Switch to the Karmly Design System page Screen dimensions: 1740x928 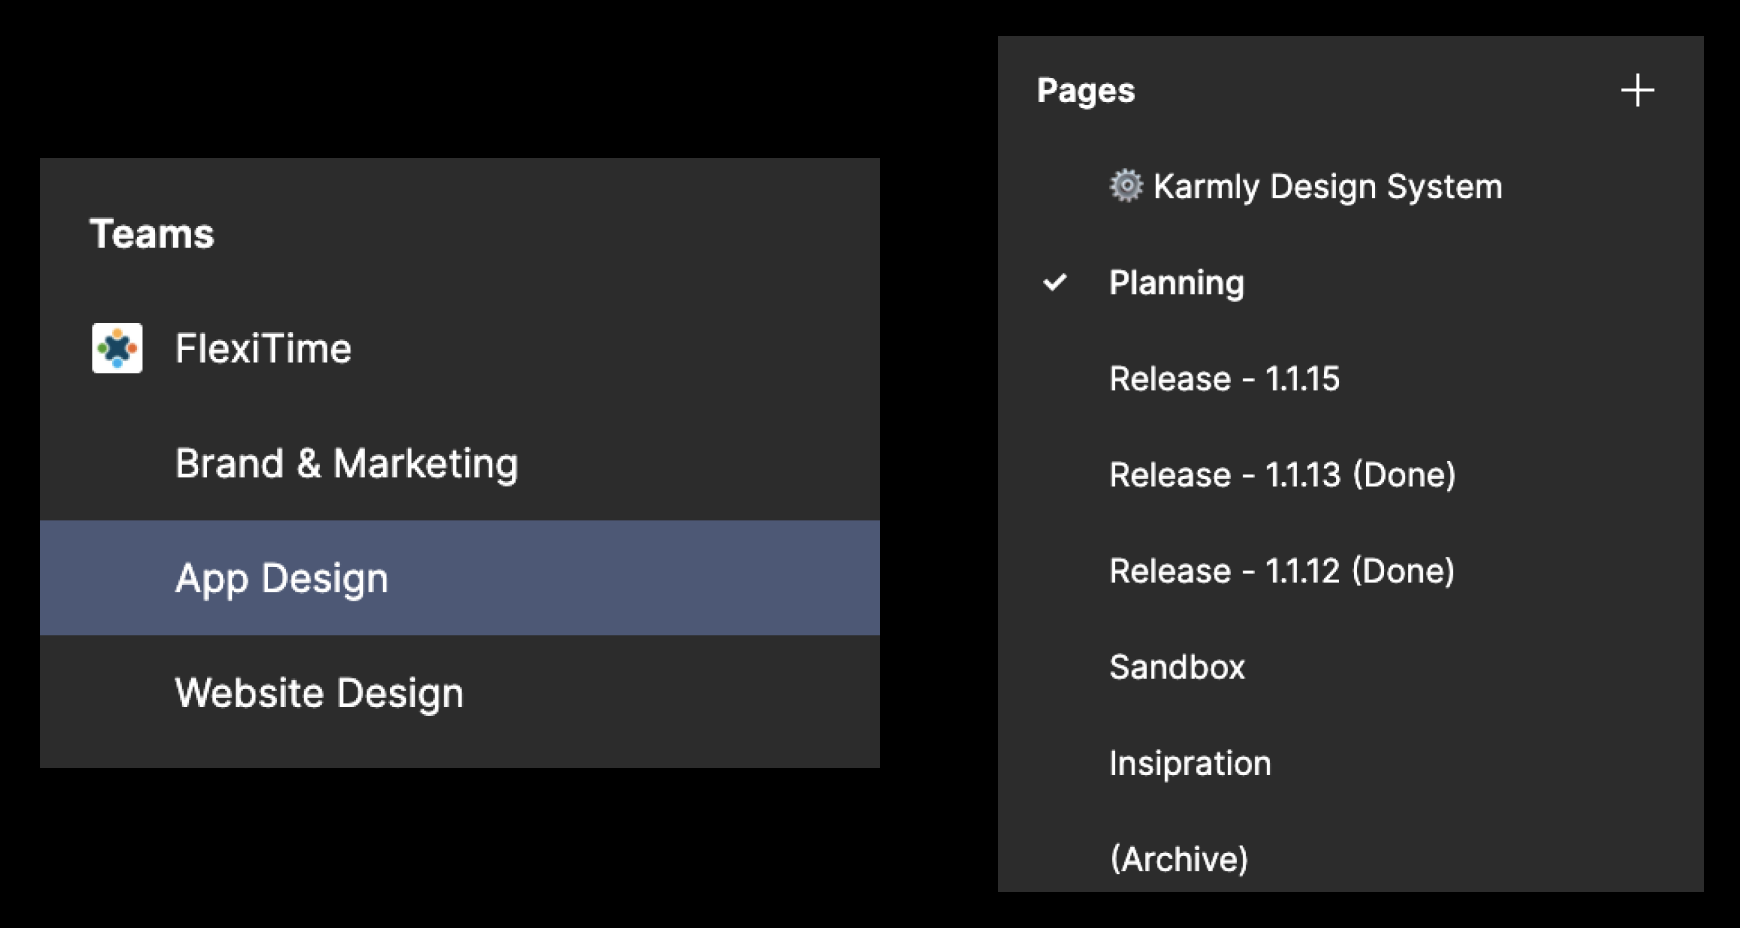(1327, 187)
